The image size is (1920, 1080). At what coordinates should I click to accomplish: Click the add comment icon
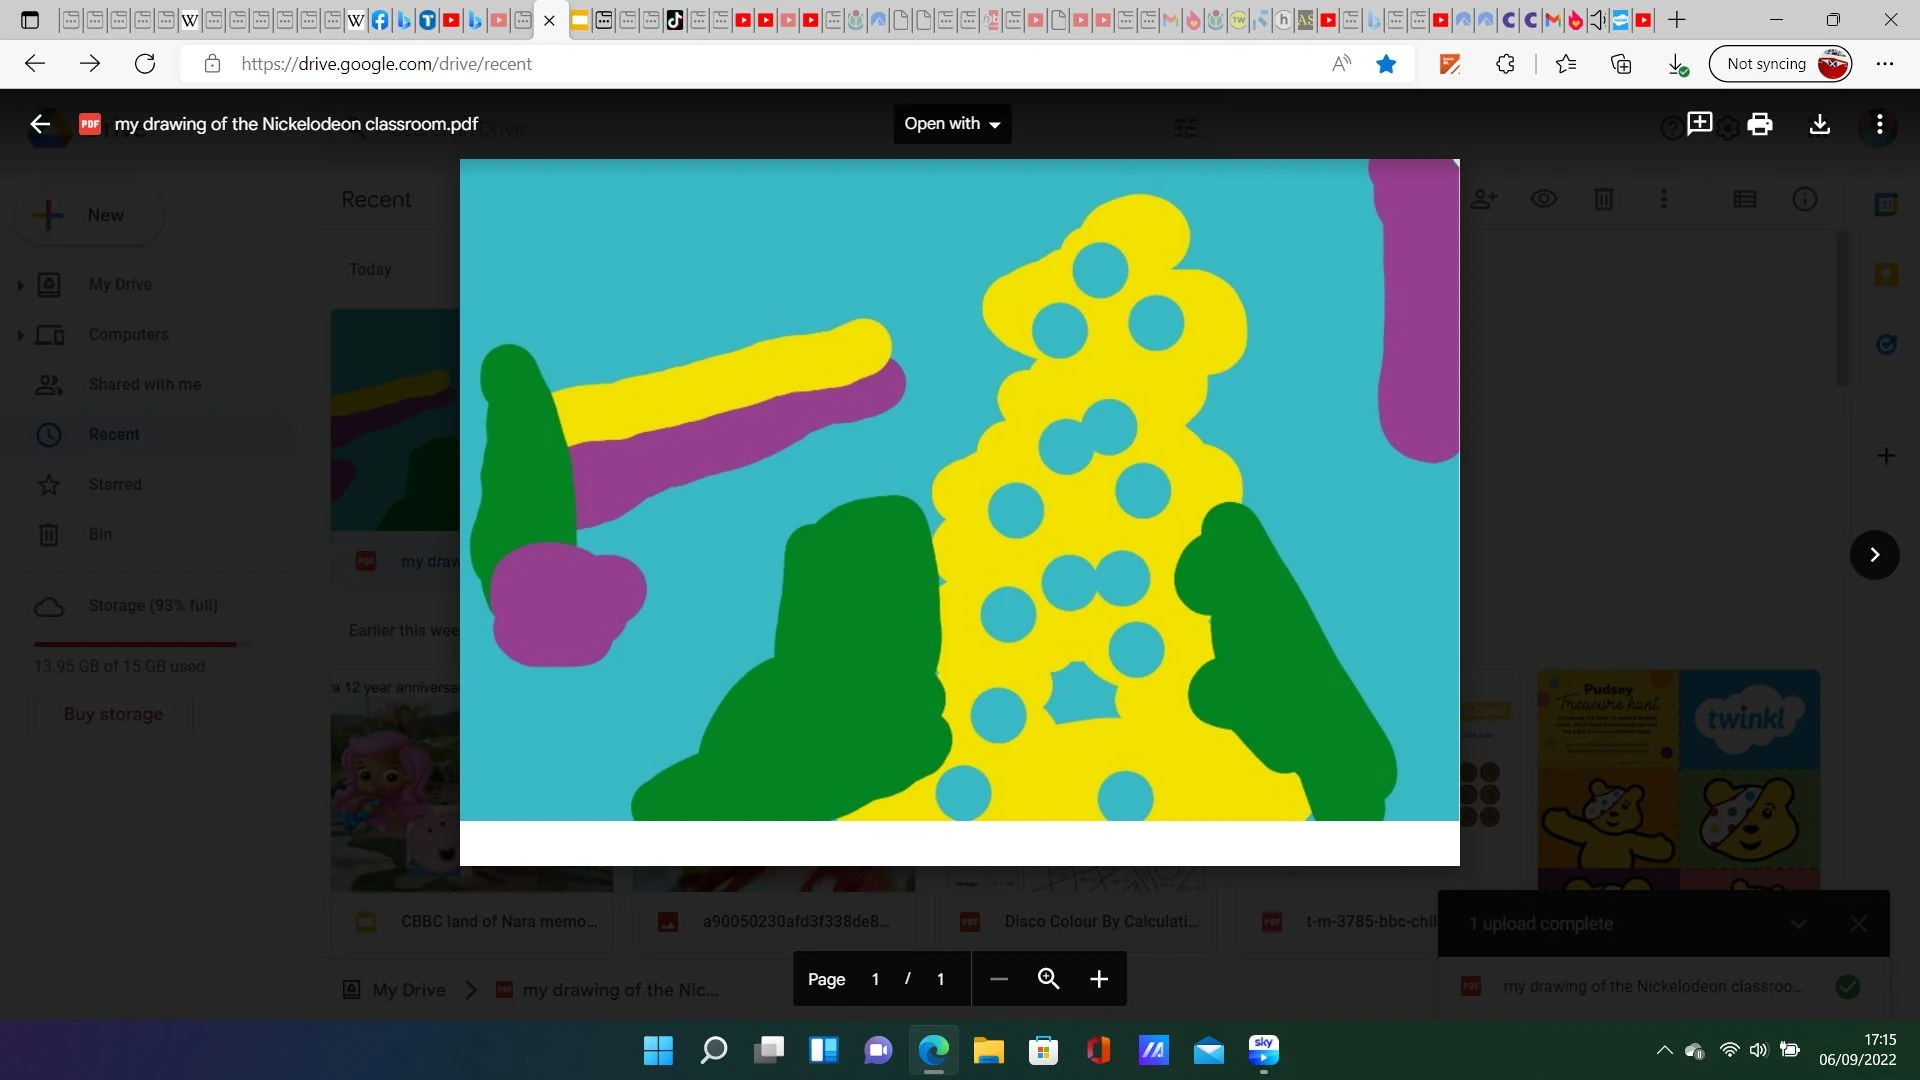(x=1700, y=124)
